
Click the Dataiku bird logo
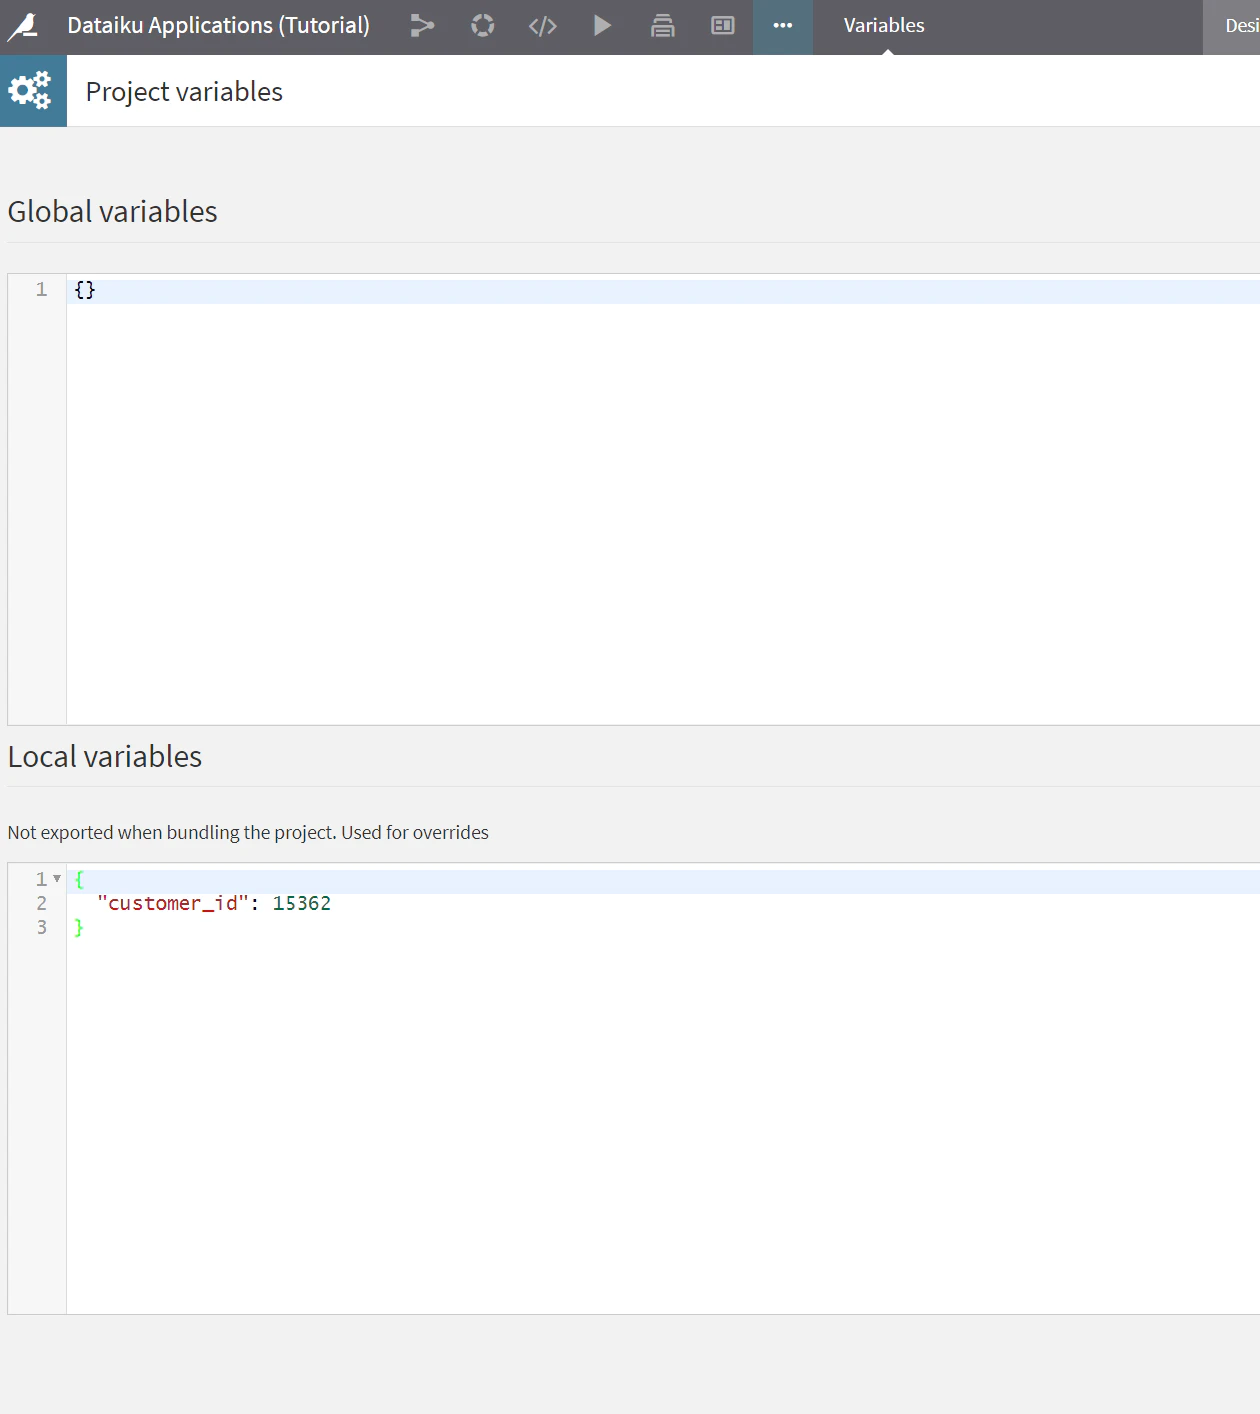23,26
